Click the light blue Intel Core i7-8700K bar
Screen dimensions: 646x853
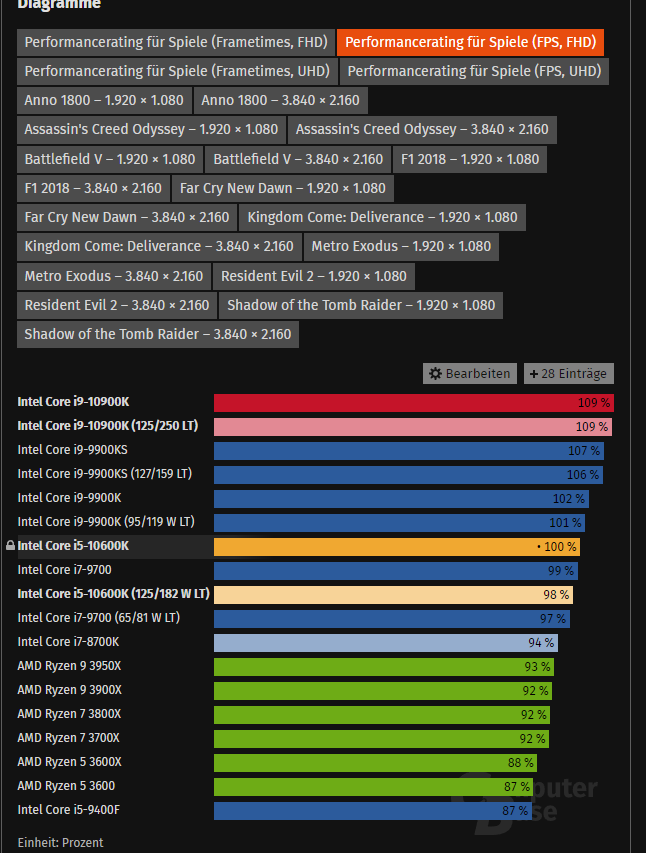[386, 643]
